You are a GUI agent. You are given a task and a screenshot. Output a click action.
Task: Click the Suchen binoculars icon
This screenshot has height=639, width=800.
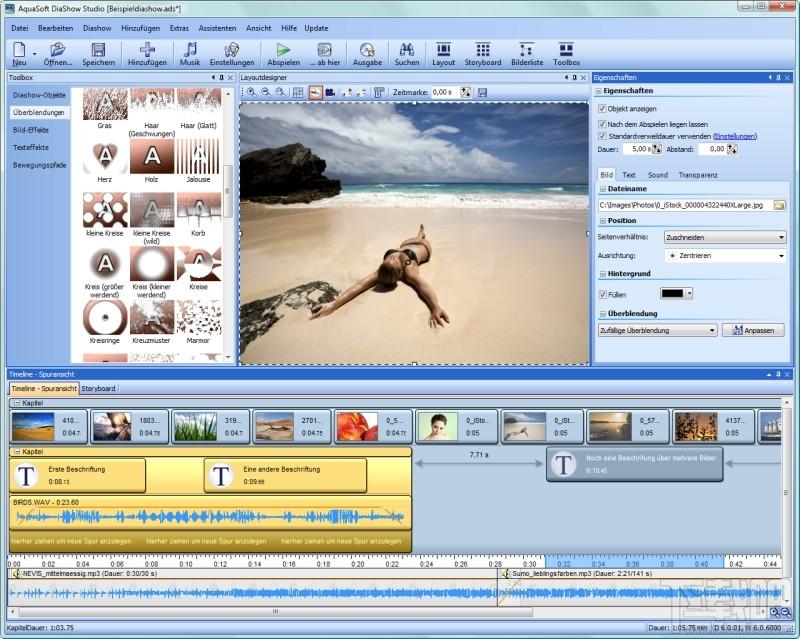click(x=407, y=49)
